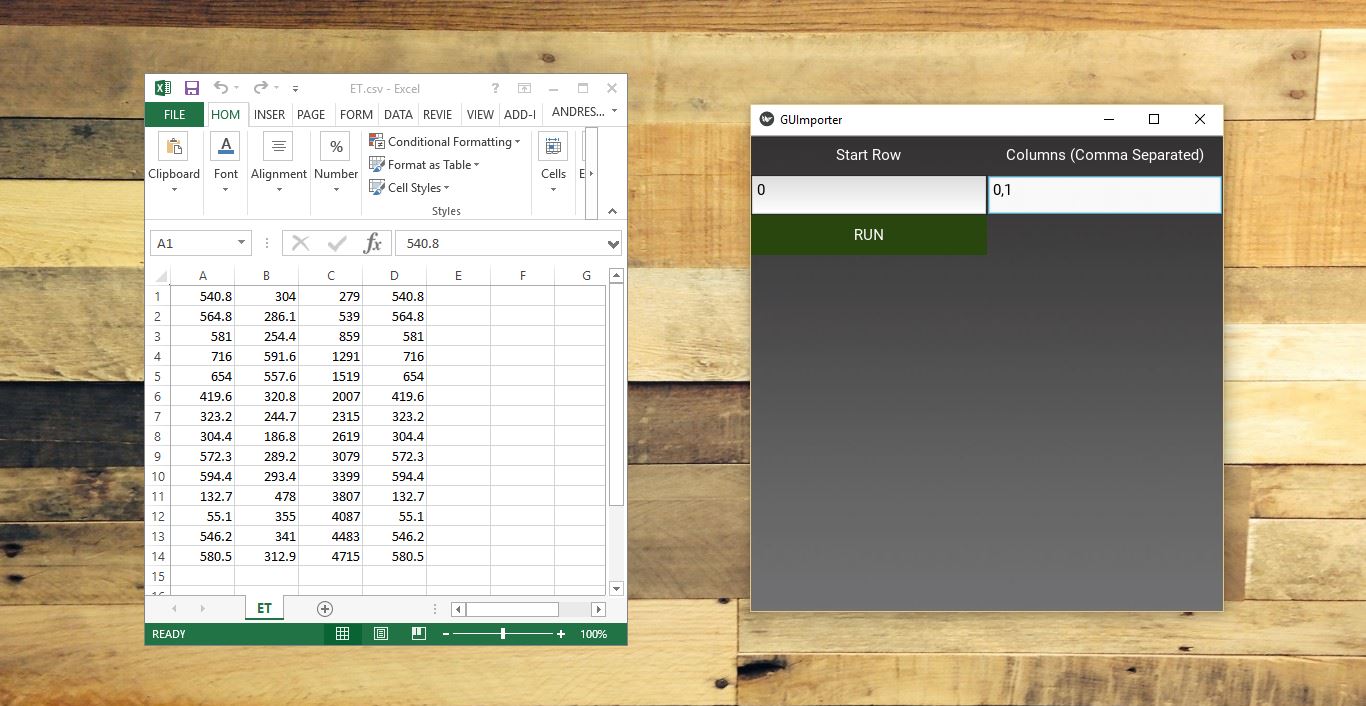Select the HOME ribbon tab

pyautogui.click(x=226, y=114)
